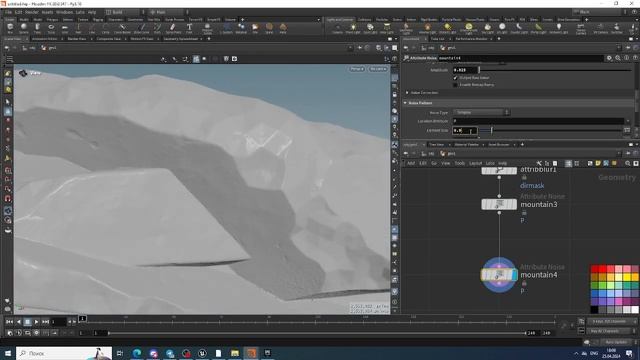Select the Sphere shelf tool

[24, 28]
